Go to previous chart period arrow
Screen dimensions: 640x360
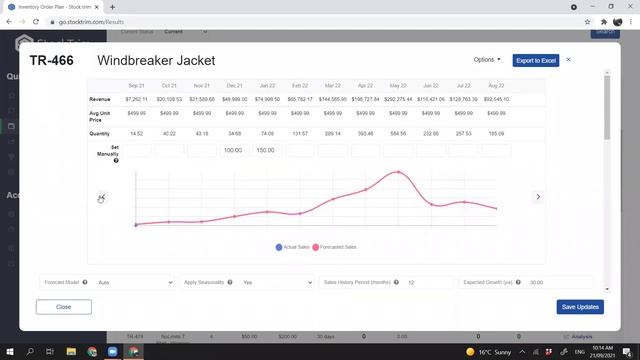coord(101,198)
